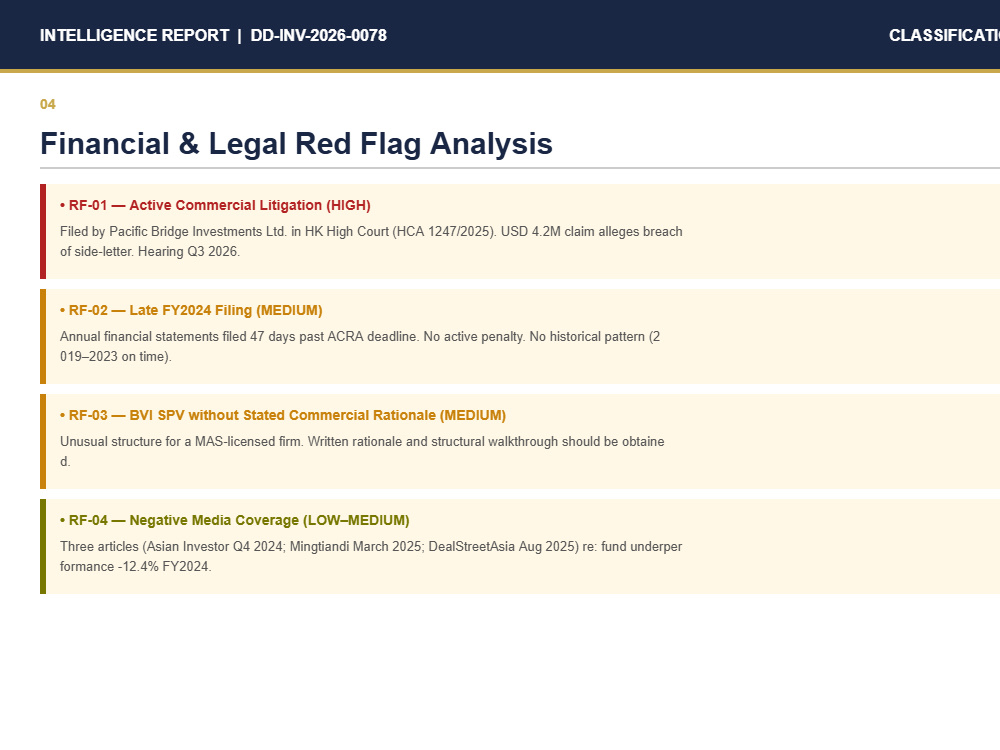The width and height of the screenshot is (1000, 750).
Task: Select RF-03 BVI SPV title
Action: [283, 415]
